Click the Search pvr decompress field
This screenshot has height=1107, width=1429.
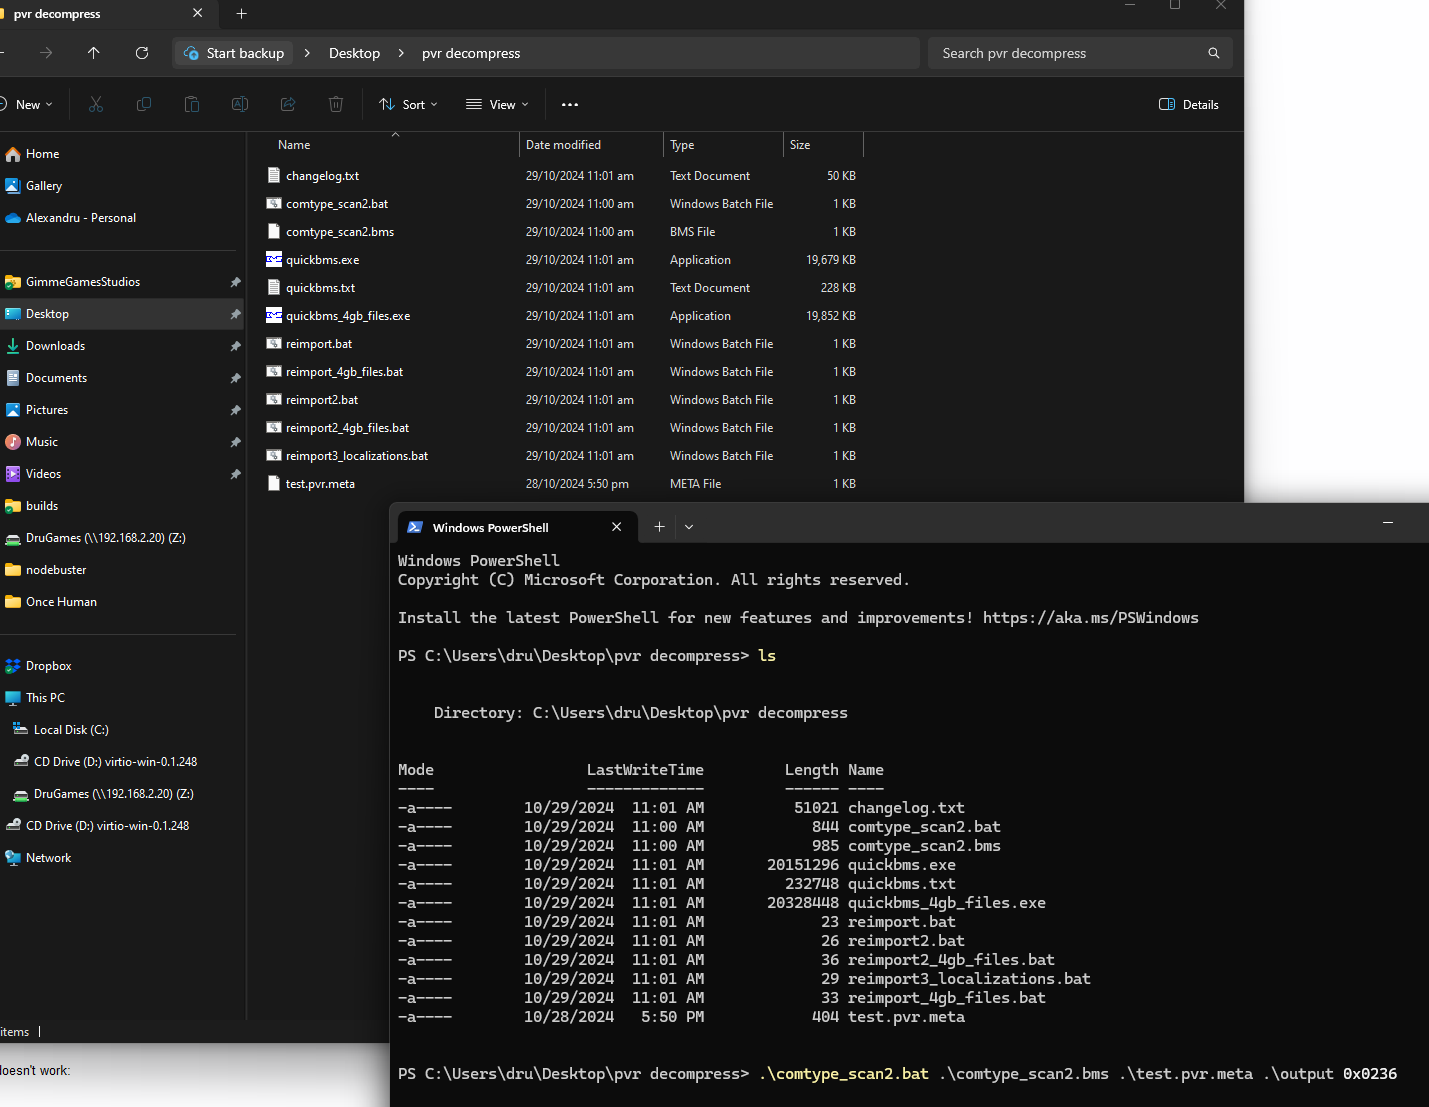pos(1080,53)
